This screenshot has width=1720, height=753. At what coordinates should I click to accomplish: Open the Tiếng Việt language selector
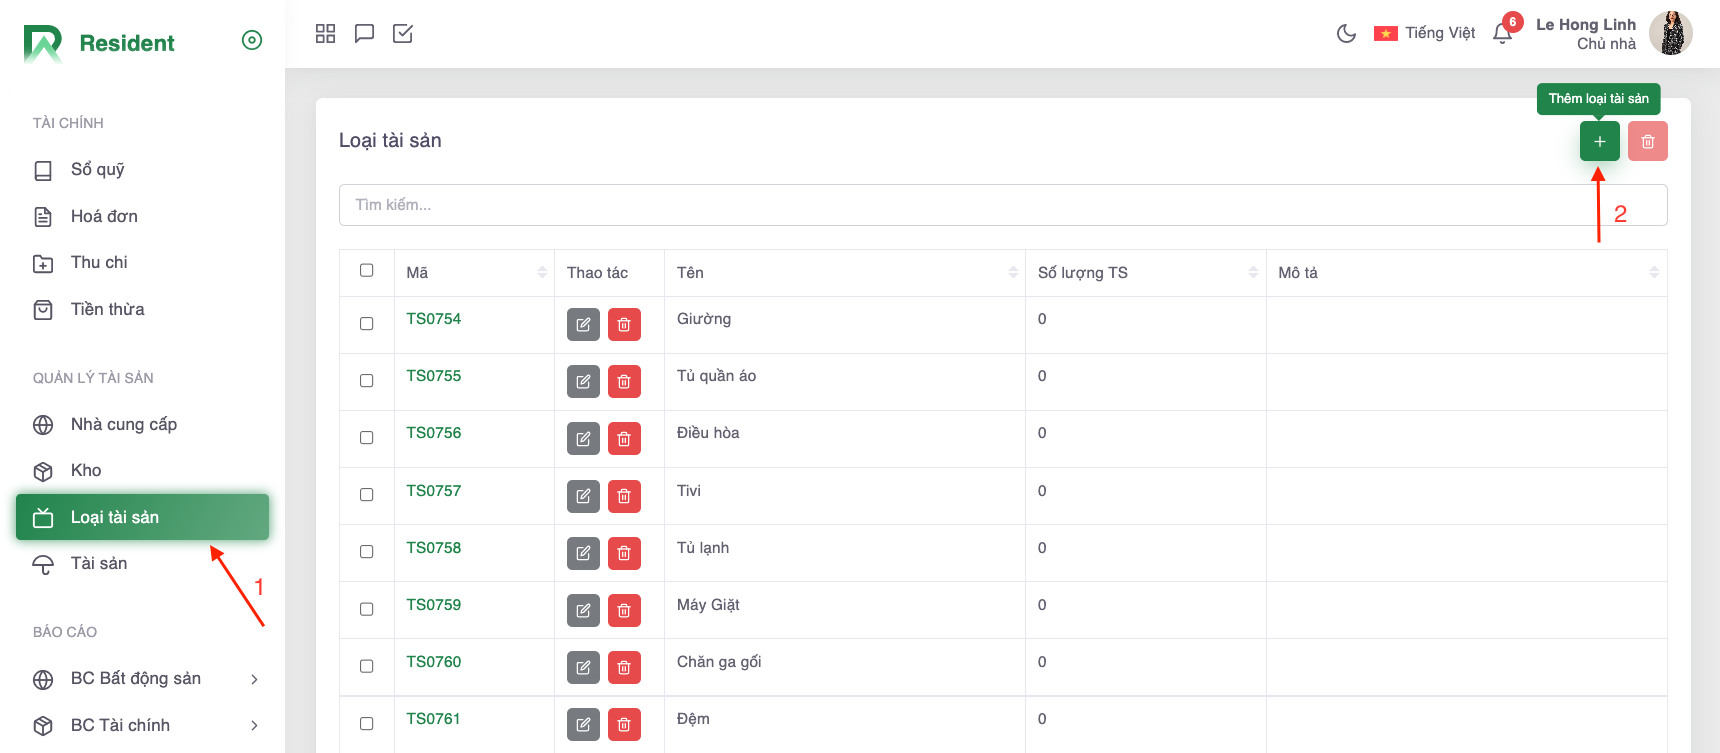click(1425, 33)
